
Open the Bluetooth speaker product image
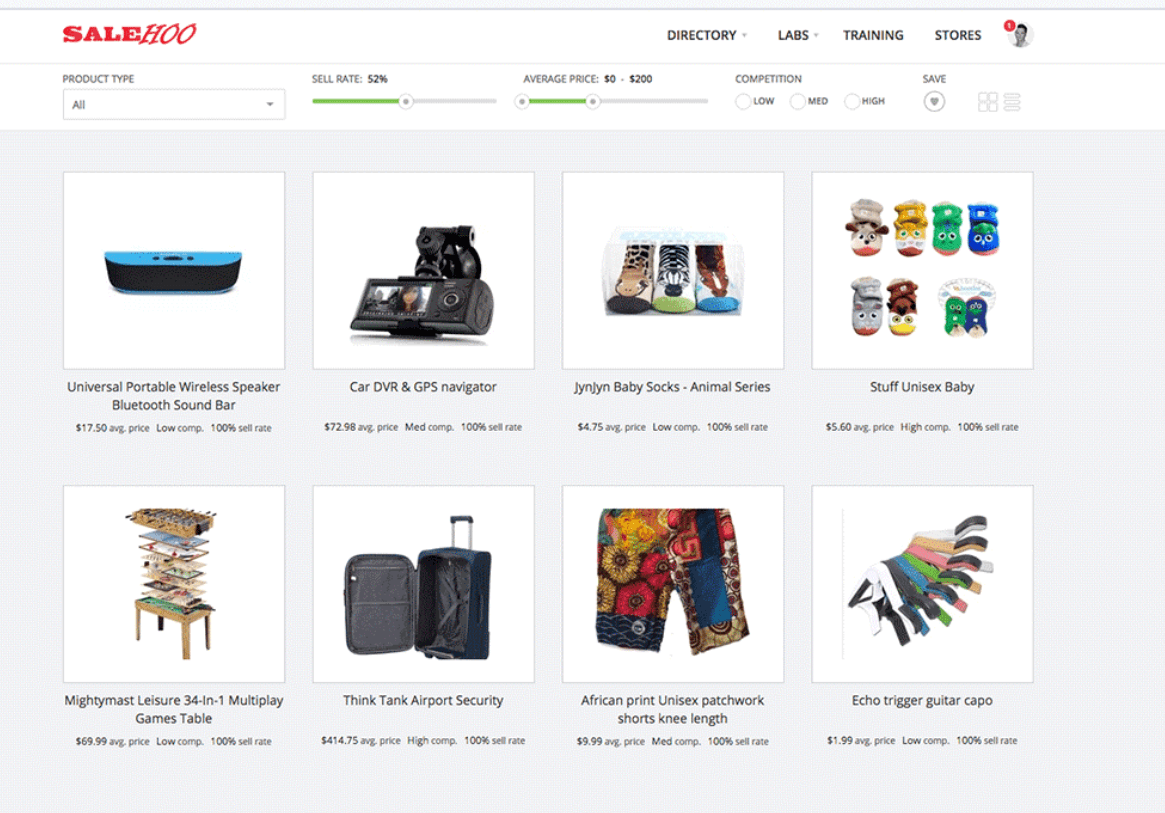point(174,271)
